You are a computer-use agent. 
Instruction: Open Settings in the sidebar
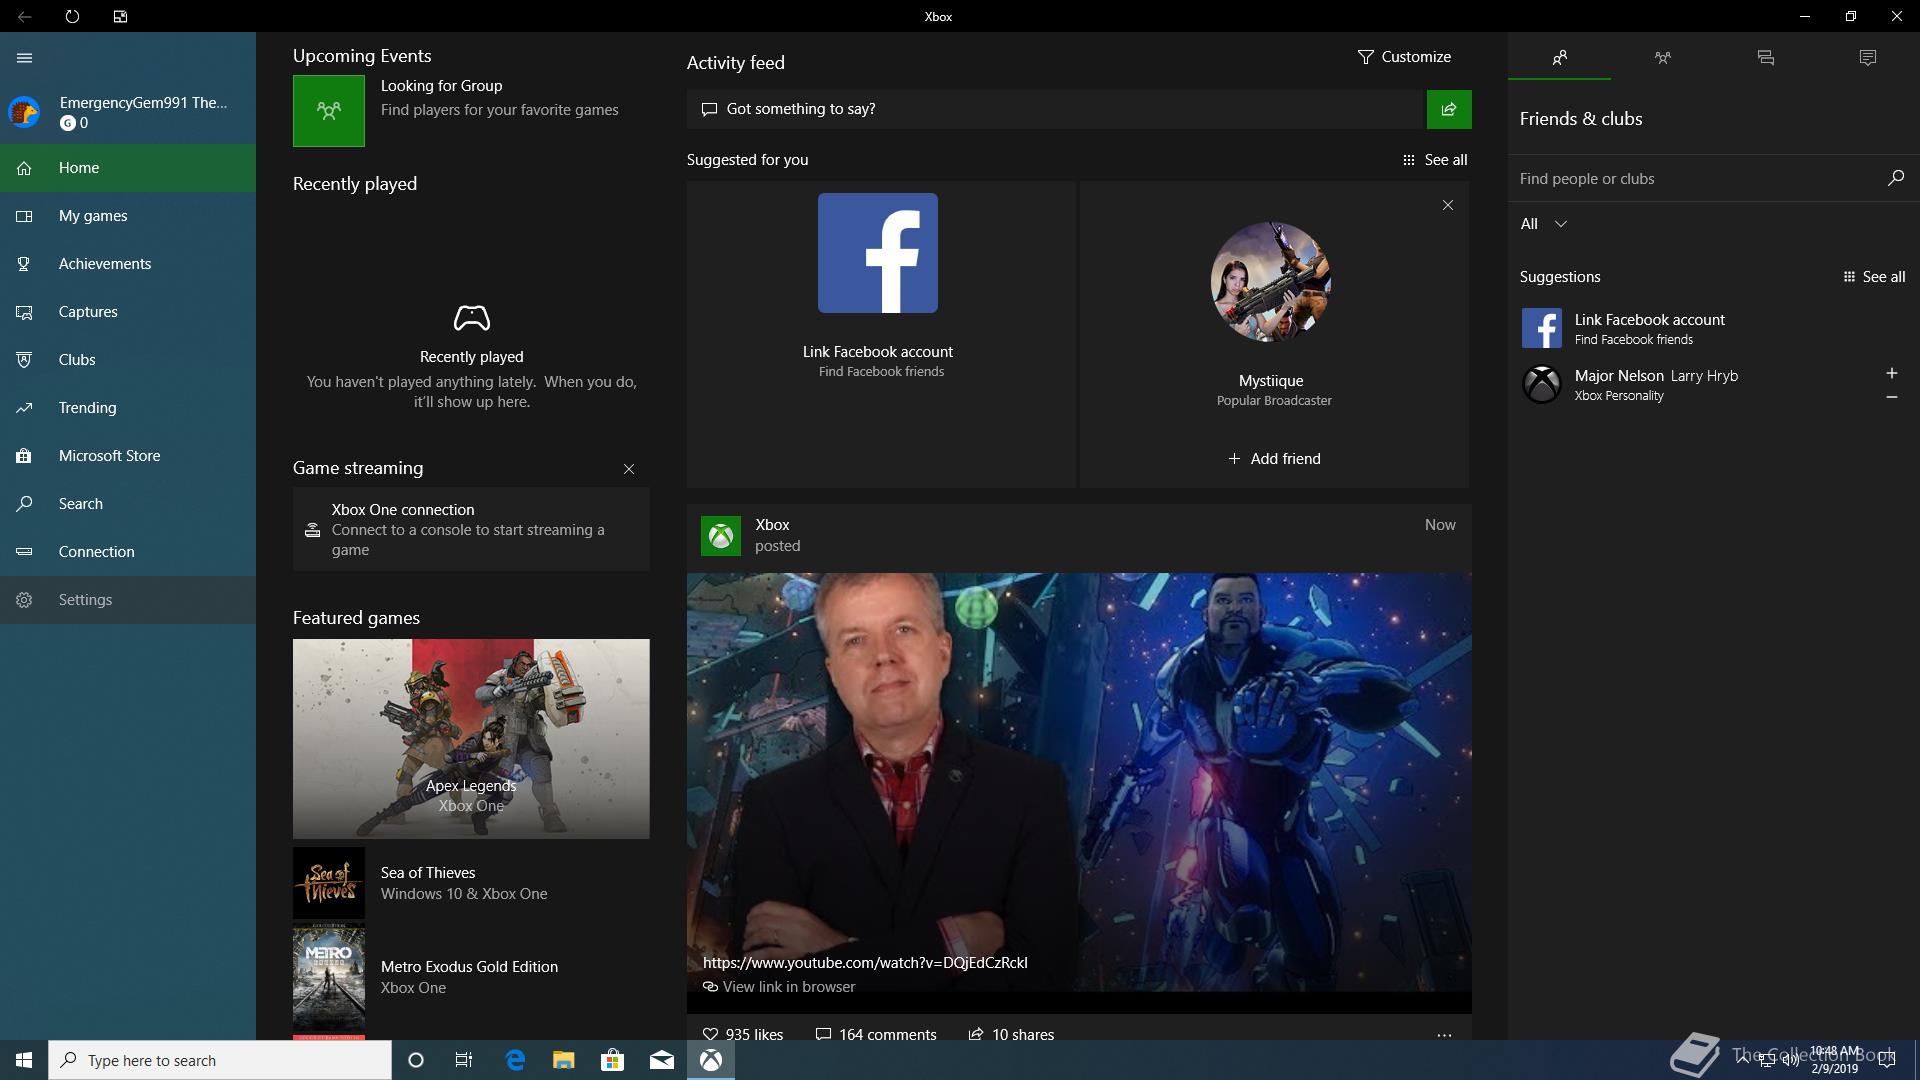point(128,600)
